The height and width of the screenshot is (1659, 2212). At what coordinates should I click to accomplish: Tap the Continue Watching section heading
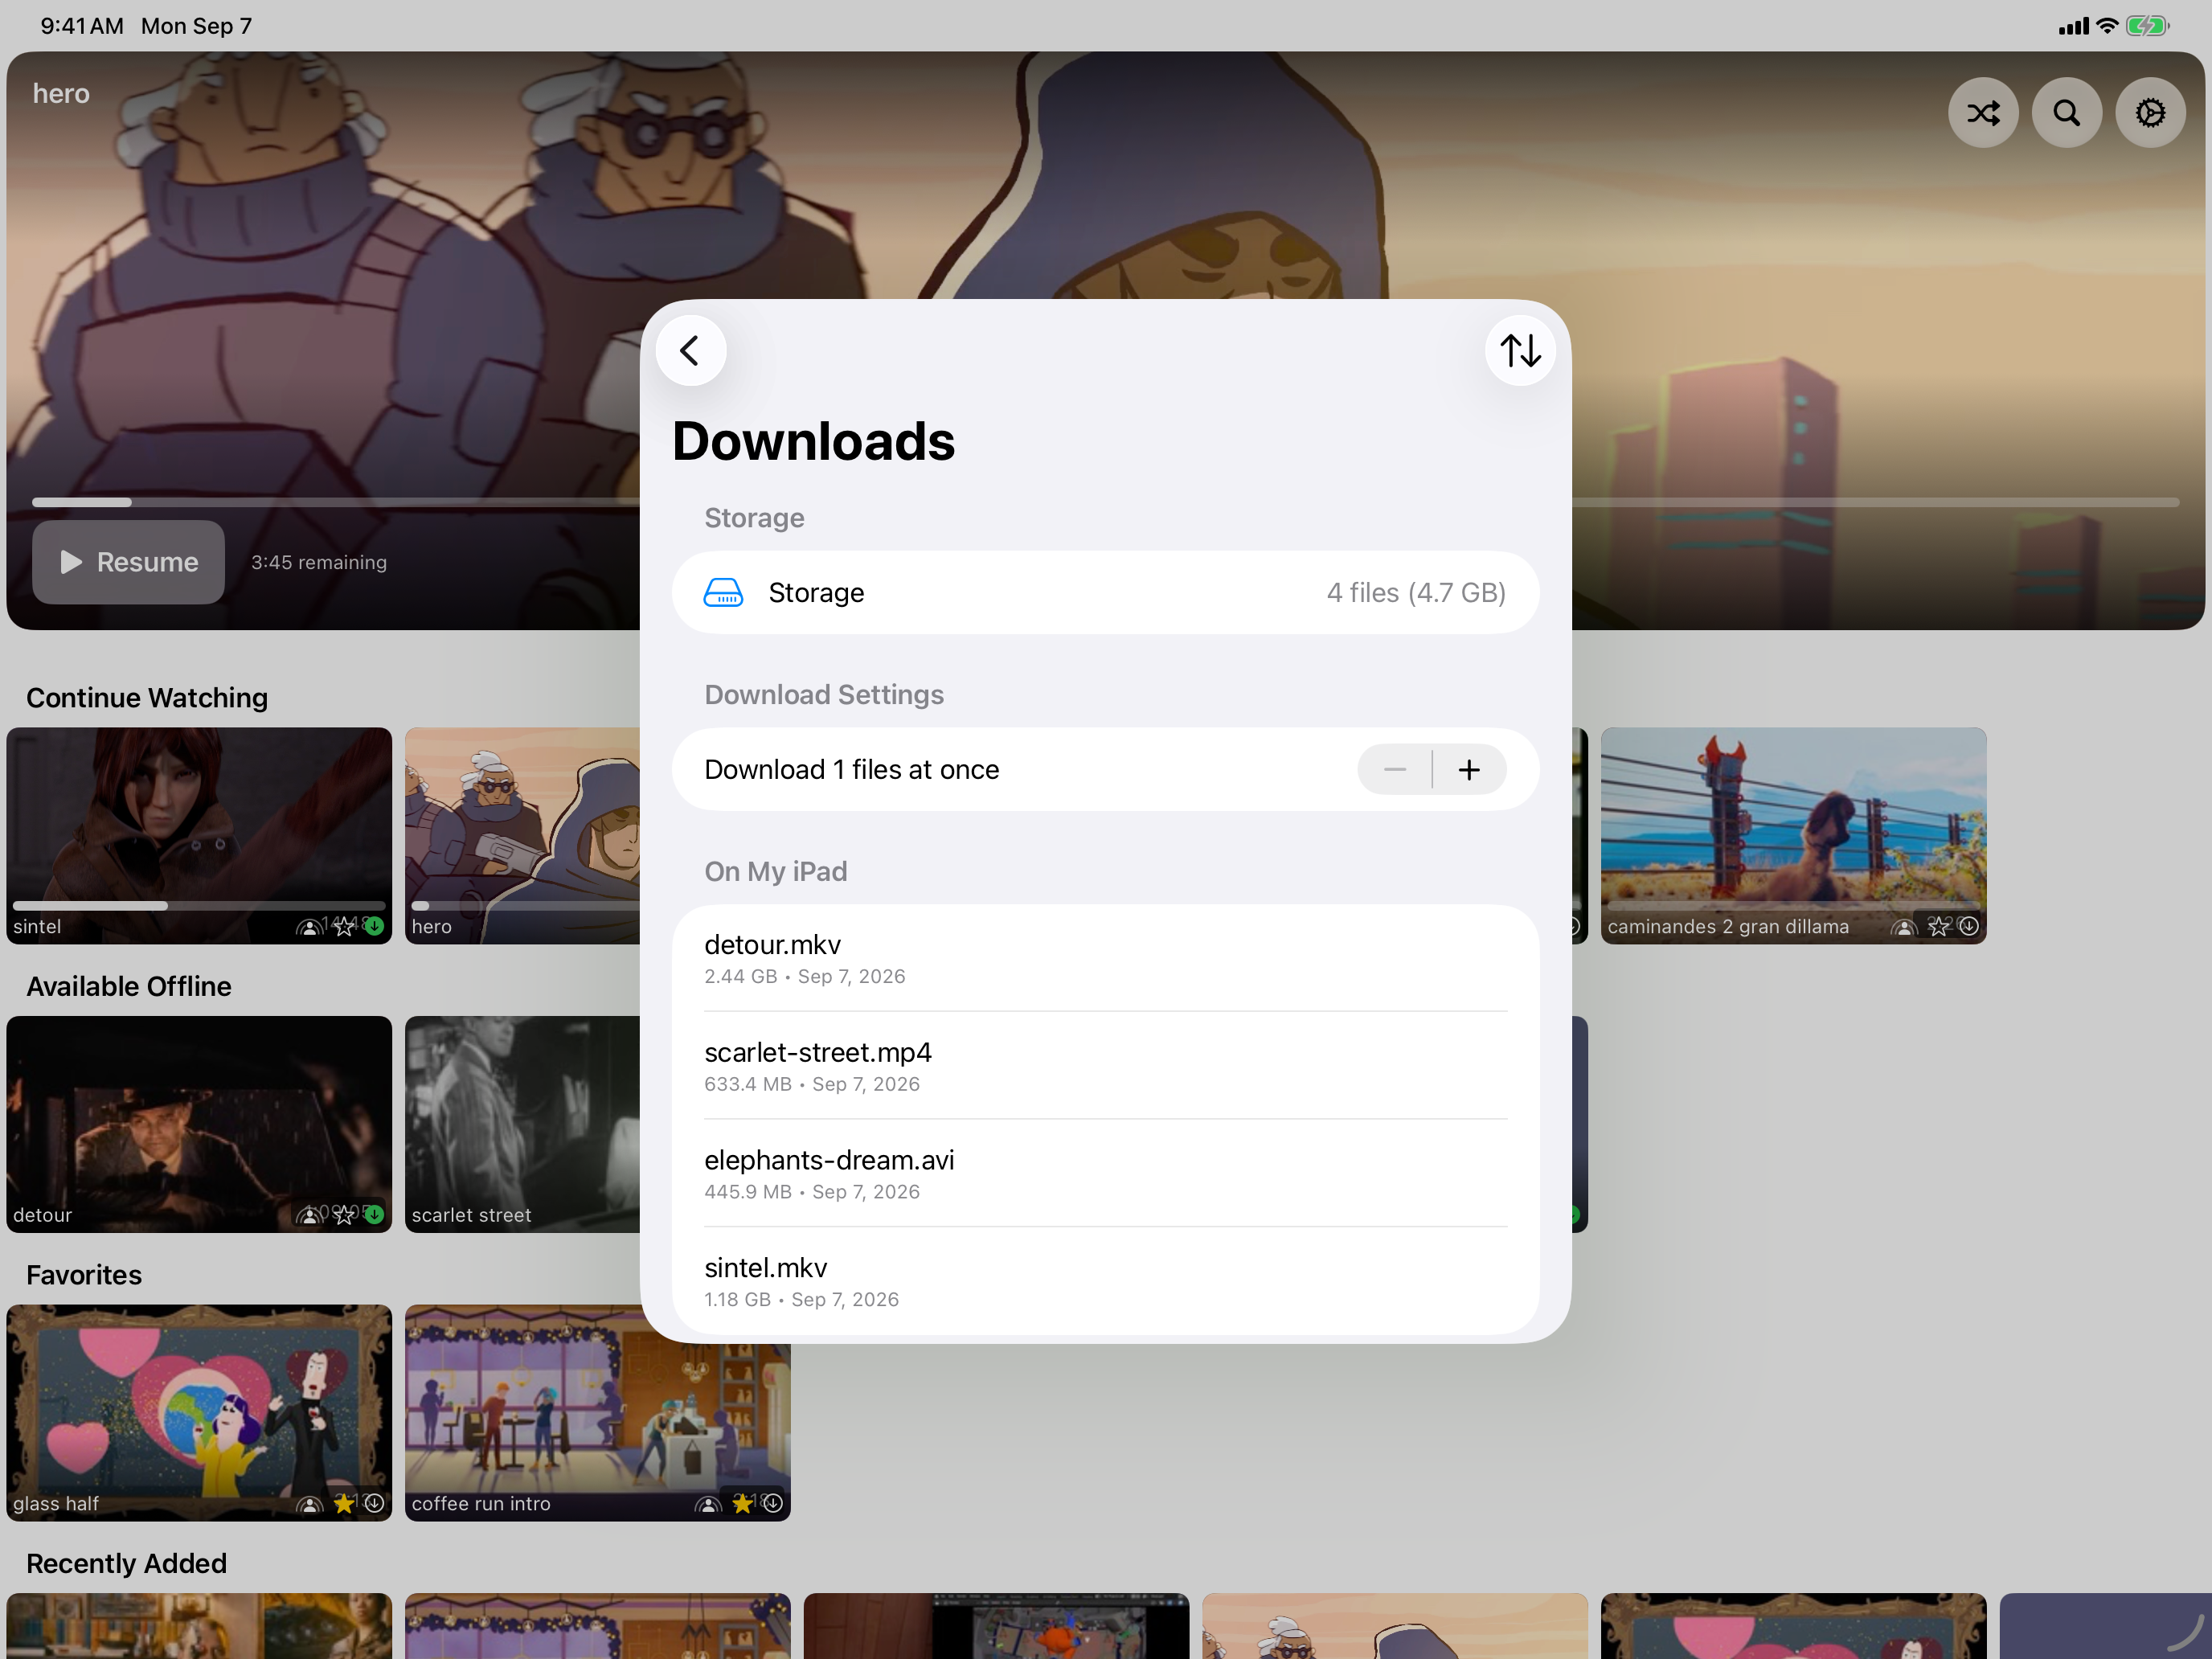tap(147, 698)
